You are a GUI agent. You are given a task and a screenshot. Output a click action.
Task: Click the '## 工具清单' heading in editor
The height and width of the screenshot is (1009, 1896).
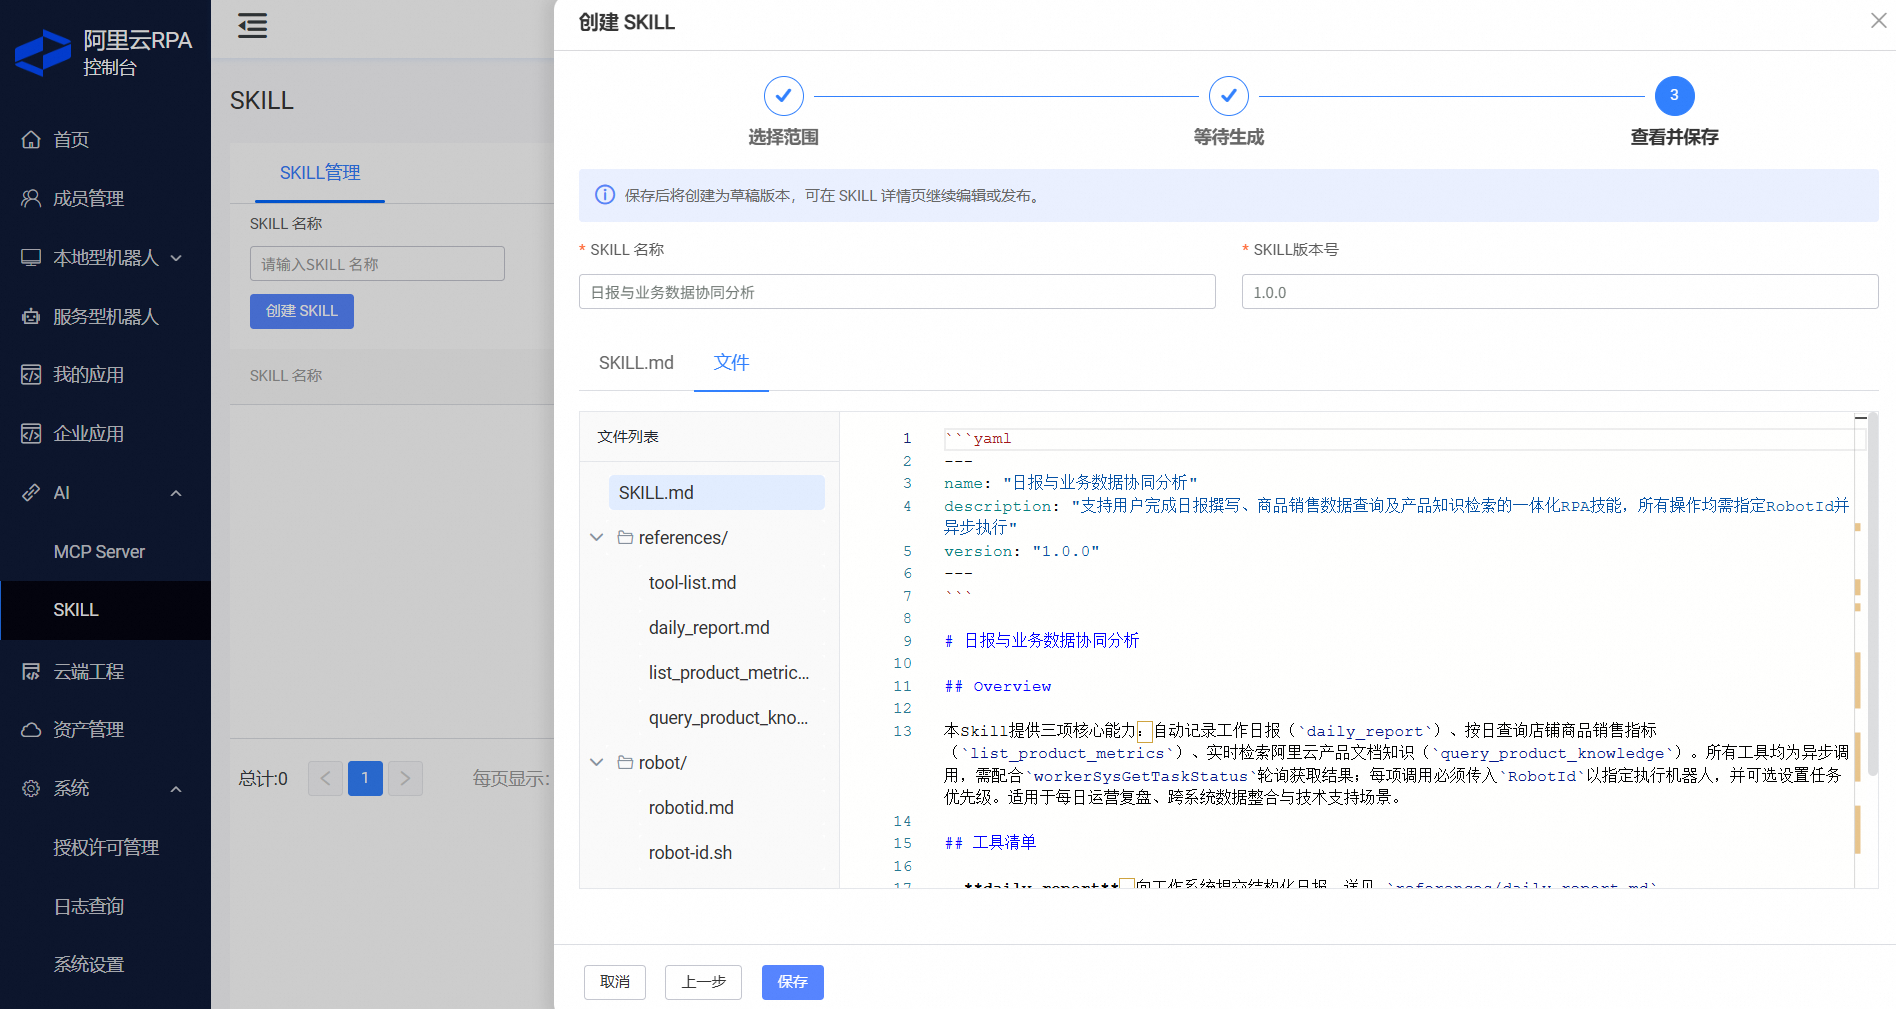(990, 843)
